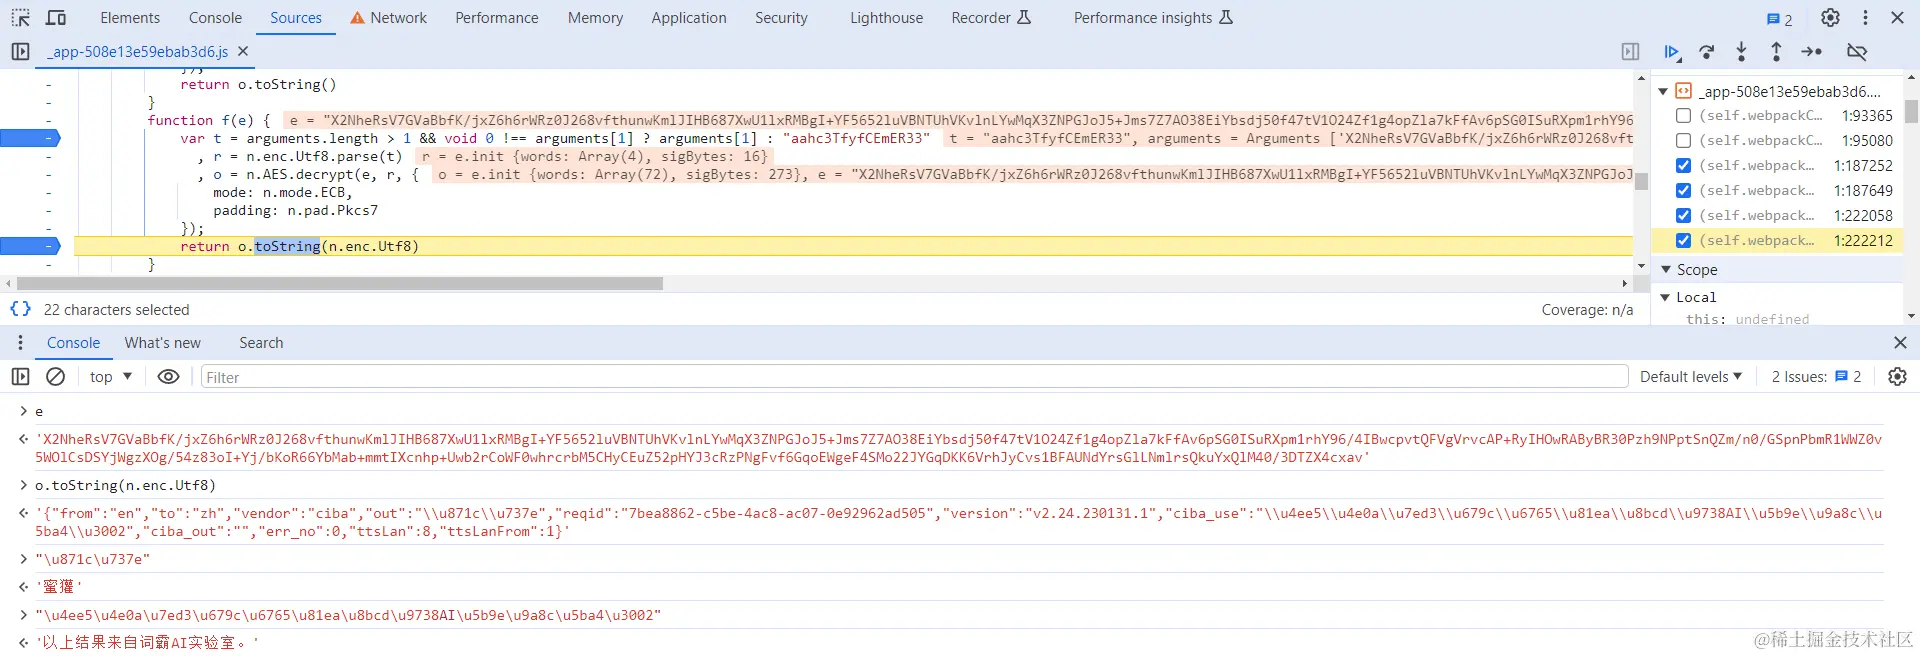Step out of current function
1920x656 pixels.
coord(1776,51)
